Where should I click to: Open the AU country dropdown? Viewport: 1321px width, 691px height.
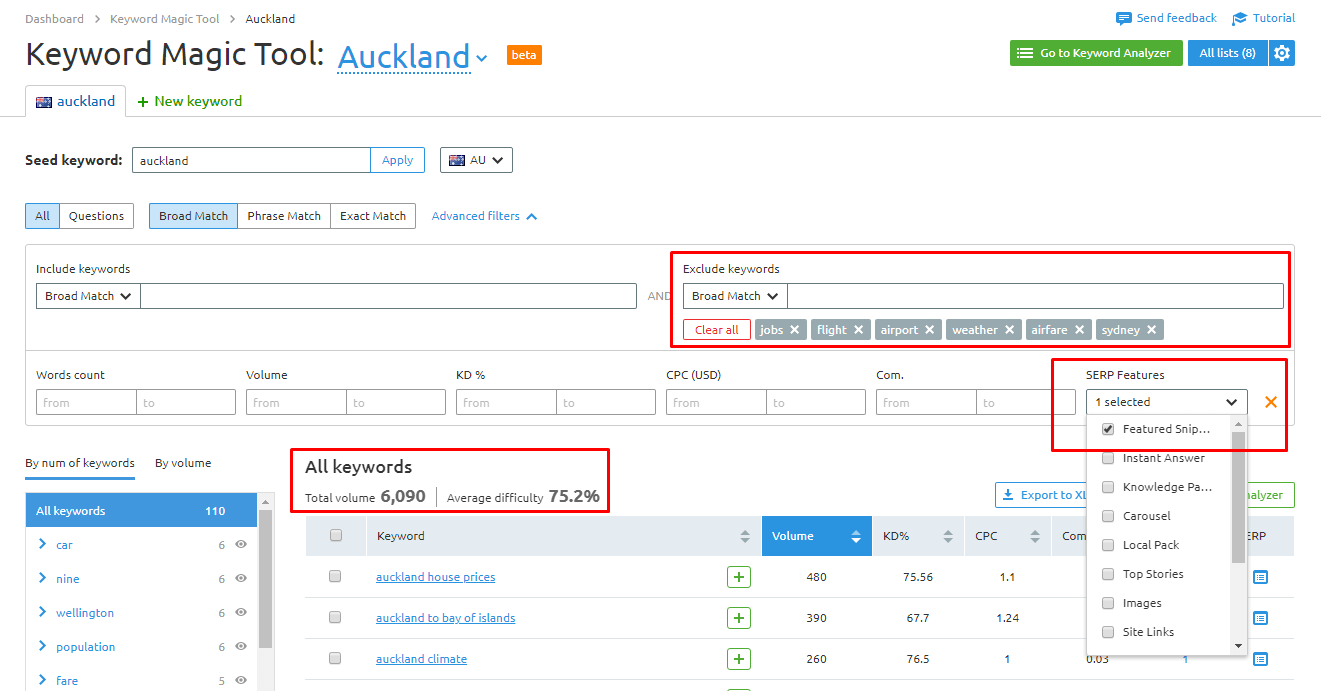(476, 159)
